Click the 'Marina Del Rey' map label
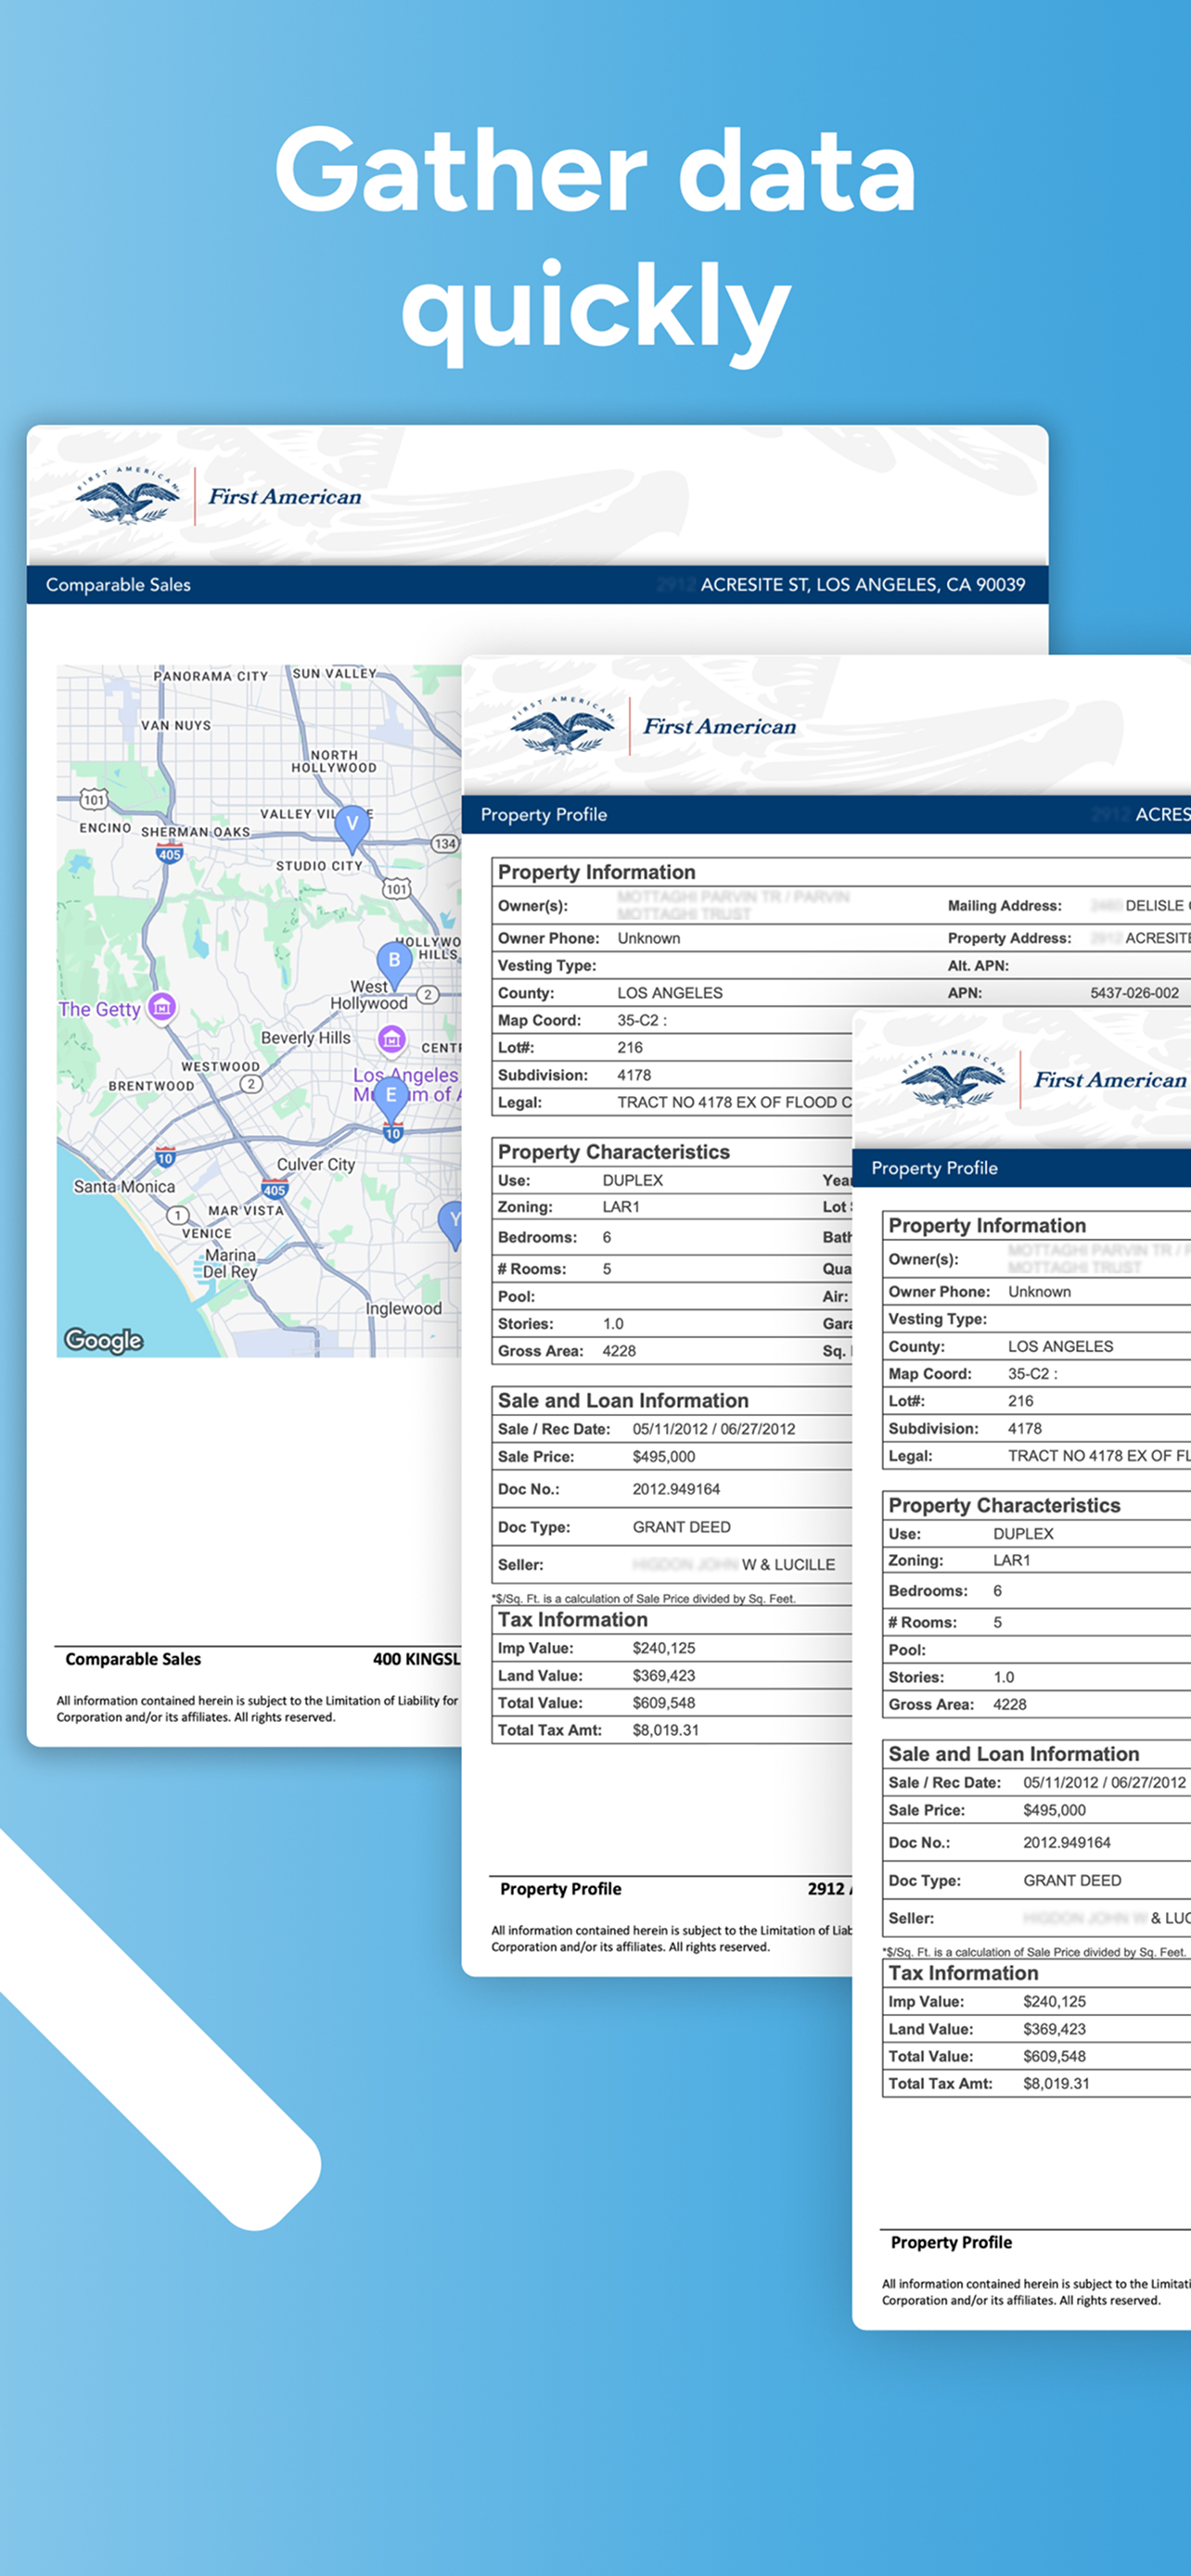1191x2576 pixels. coord(230,1263)
